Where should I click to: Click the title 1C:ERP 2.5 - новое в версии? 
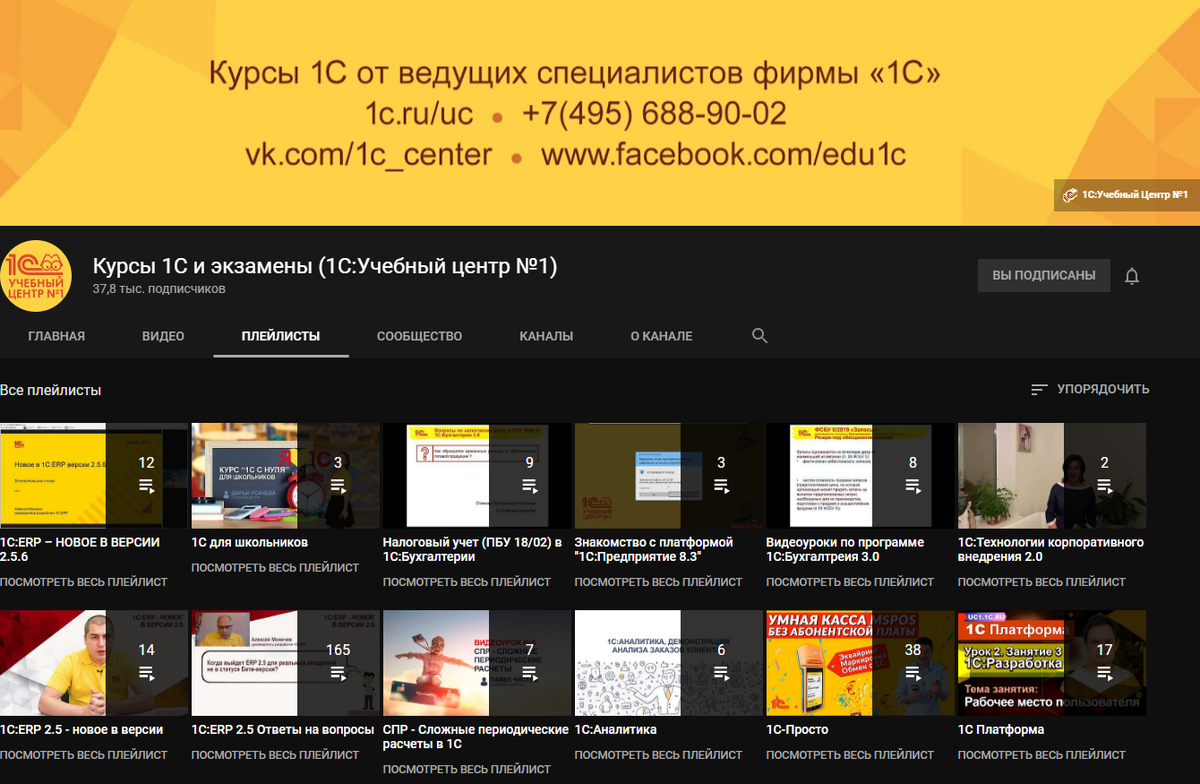click(81, 730)
